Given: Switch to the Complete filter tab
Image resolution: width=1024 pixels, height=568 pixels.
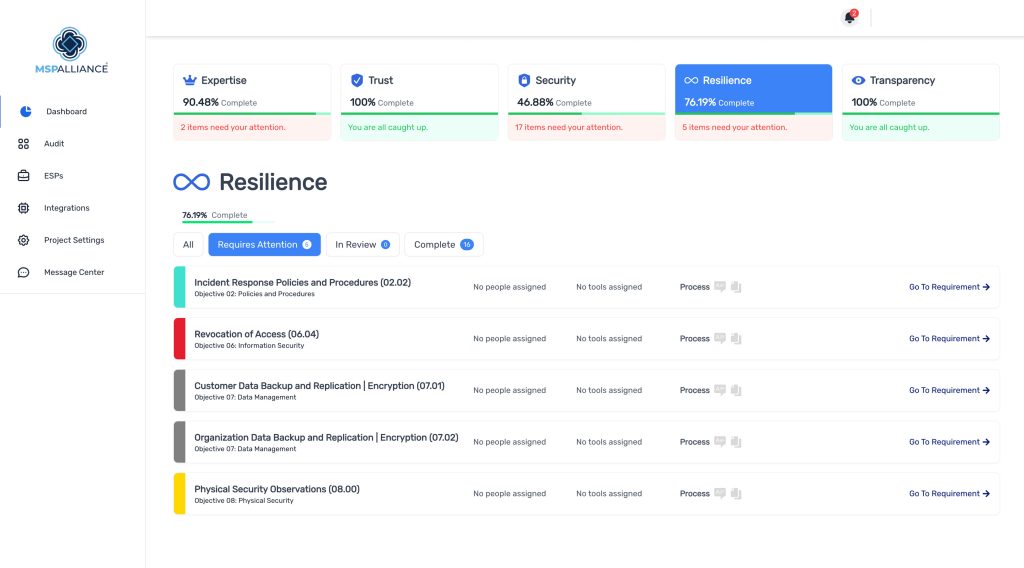Looking at the screenshot, I should (x=443, y=245).
